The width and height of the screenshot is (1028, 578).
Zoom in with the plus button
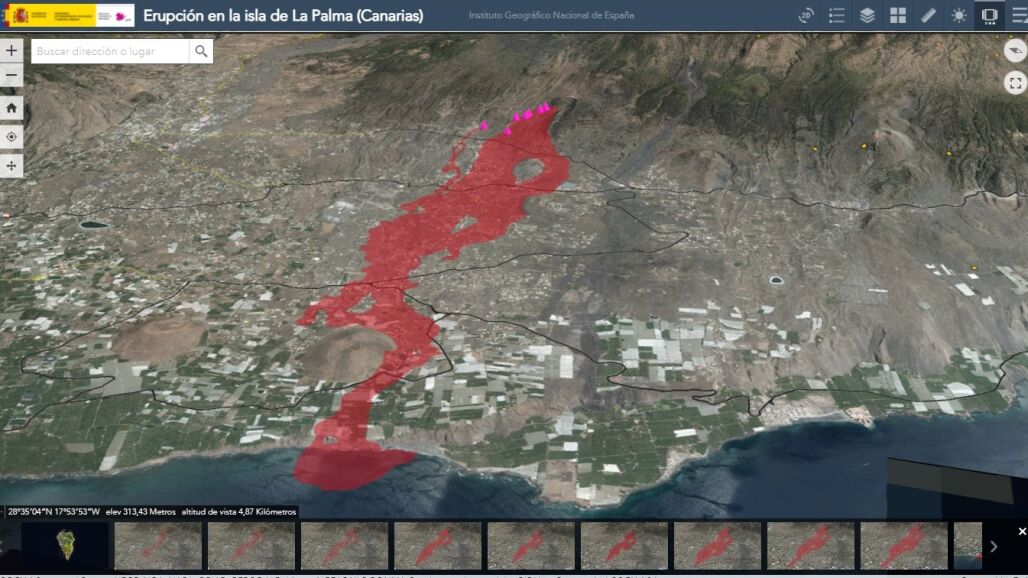click(12, 50)
